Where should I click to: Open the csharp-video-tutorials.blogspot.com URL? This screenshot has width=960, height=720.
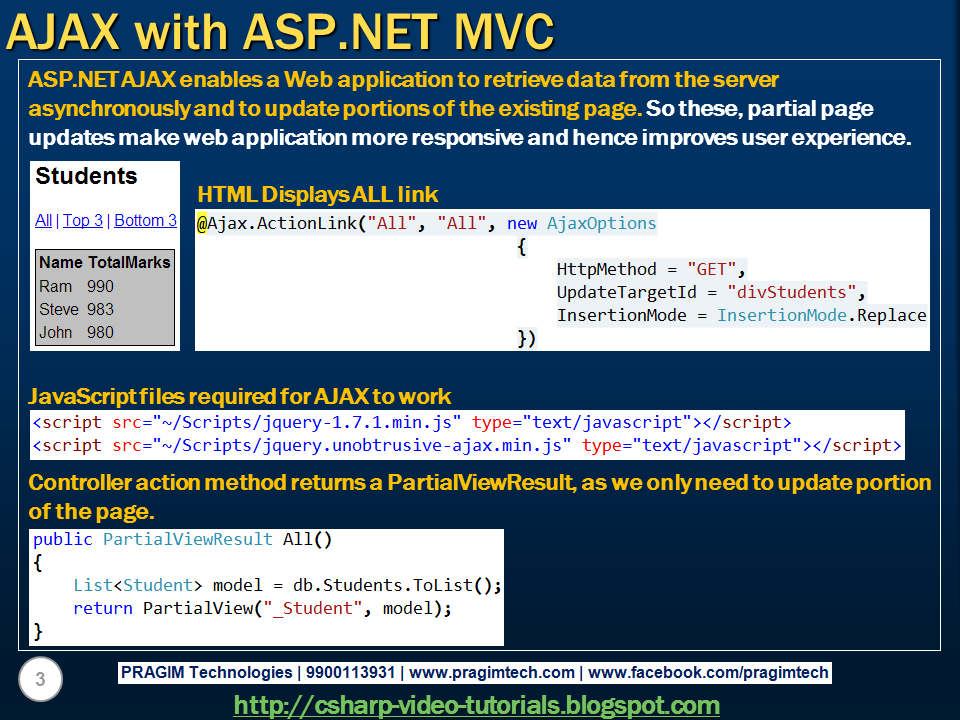click(477, 703)
